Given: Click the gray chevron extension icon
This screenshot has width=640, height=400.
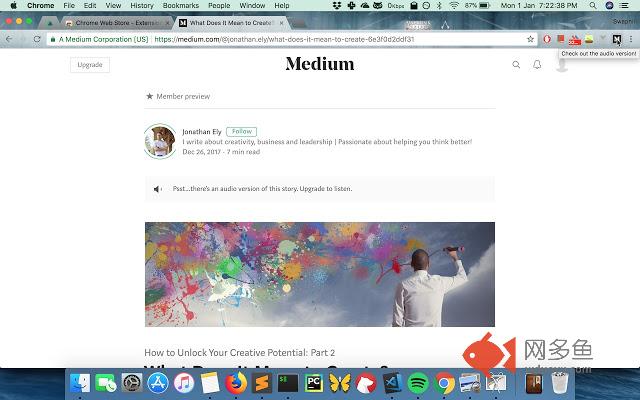Looking at the screenshot, I should (603, 39).
